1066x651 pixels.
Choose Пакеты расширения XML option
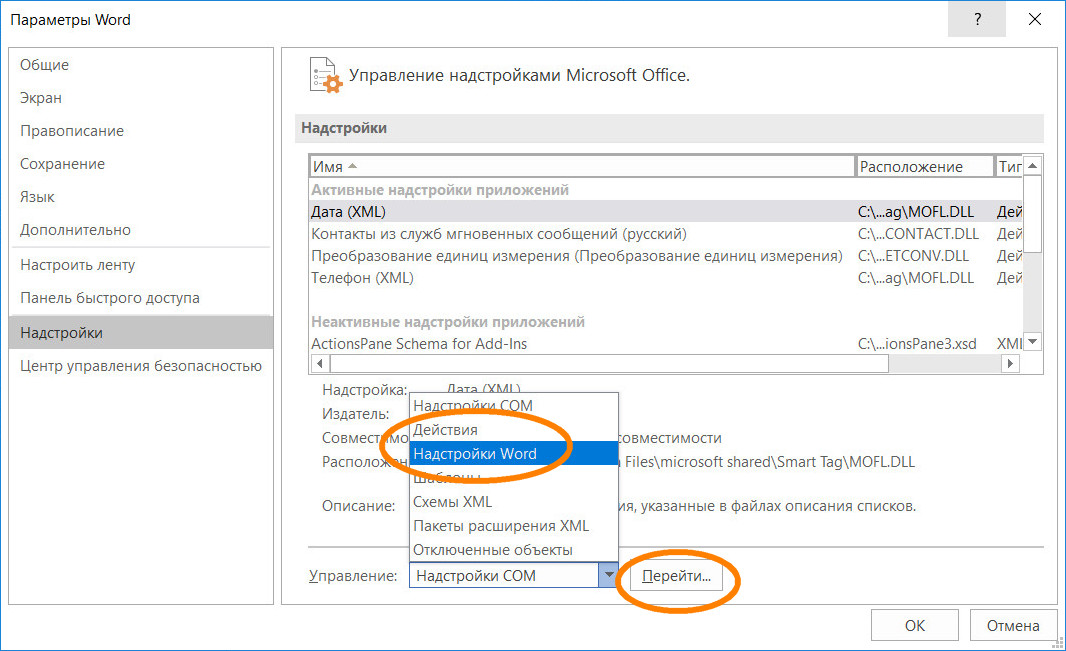click(x=513, y=525)
